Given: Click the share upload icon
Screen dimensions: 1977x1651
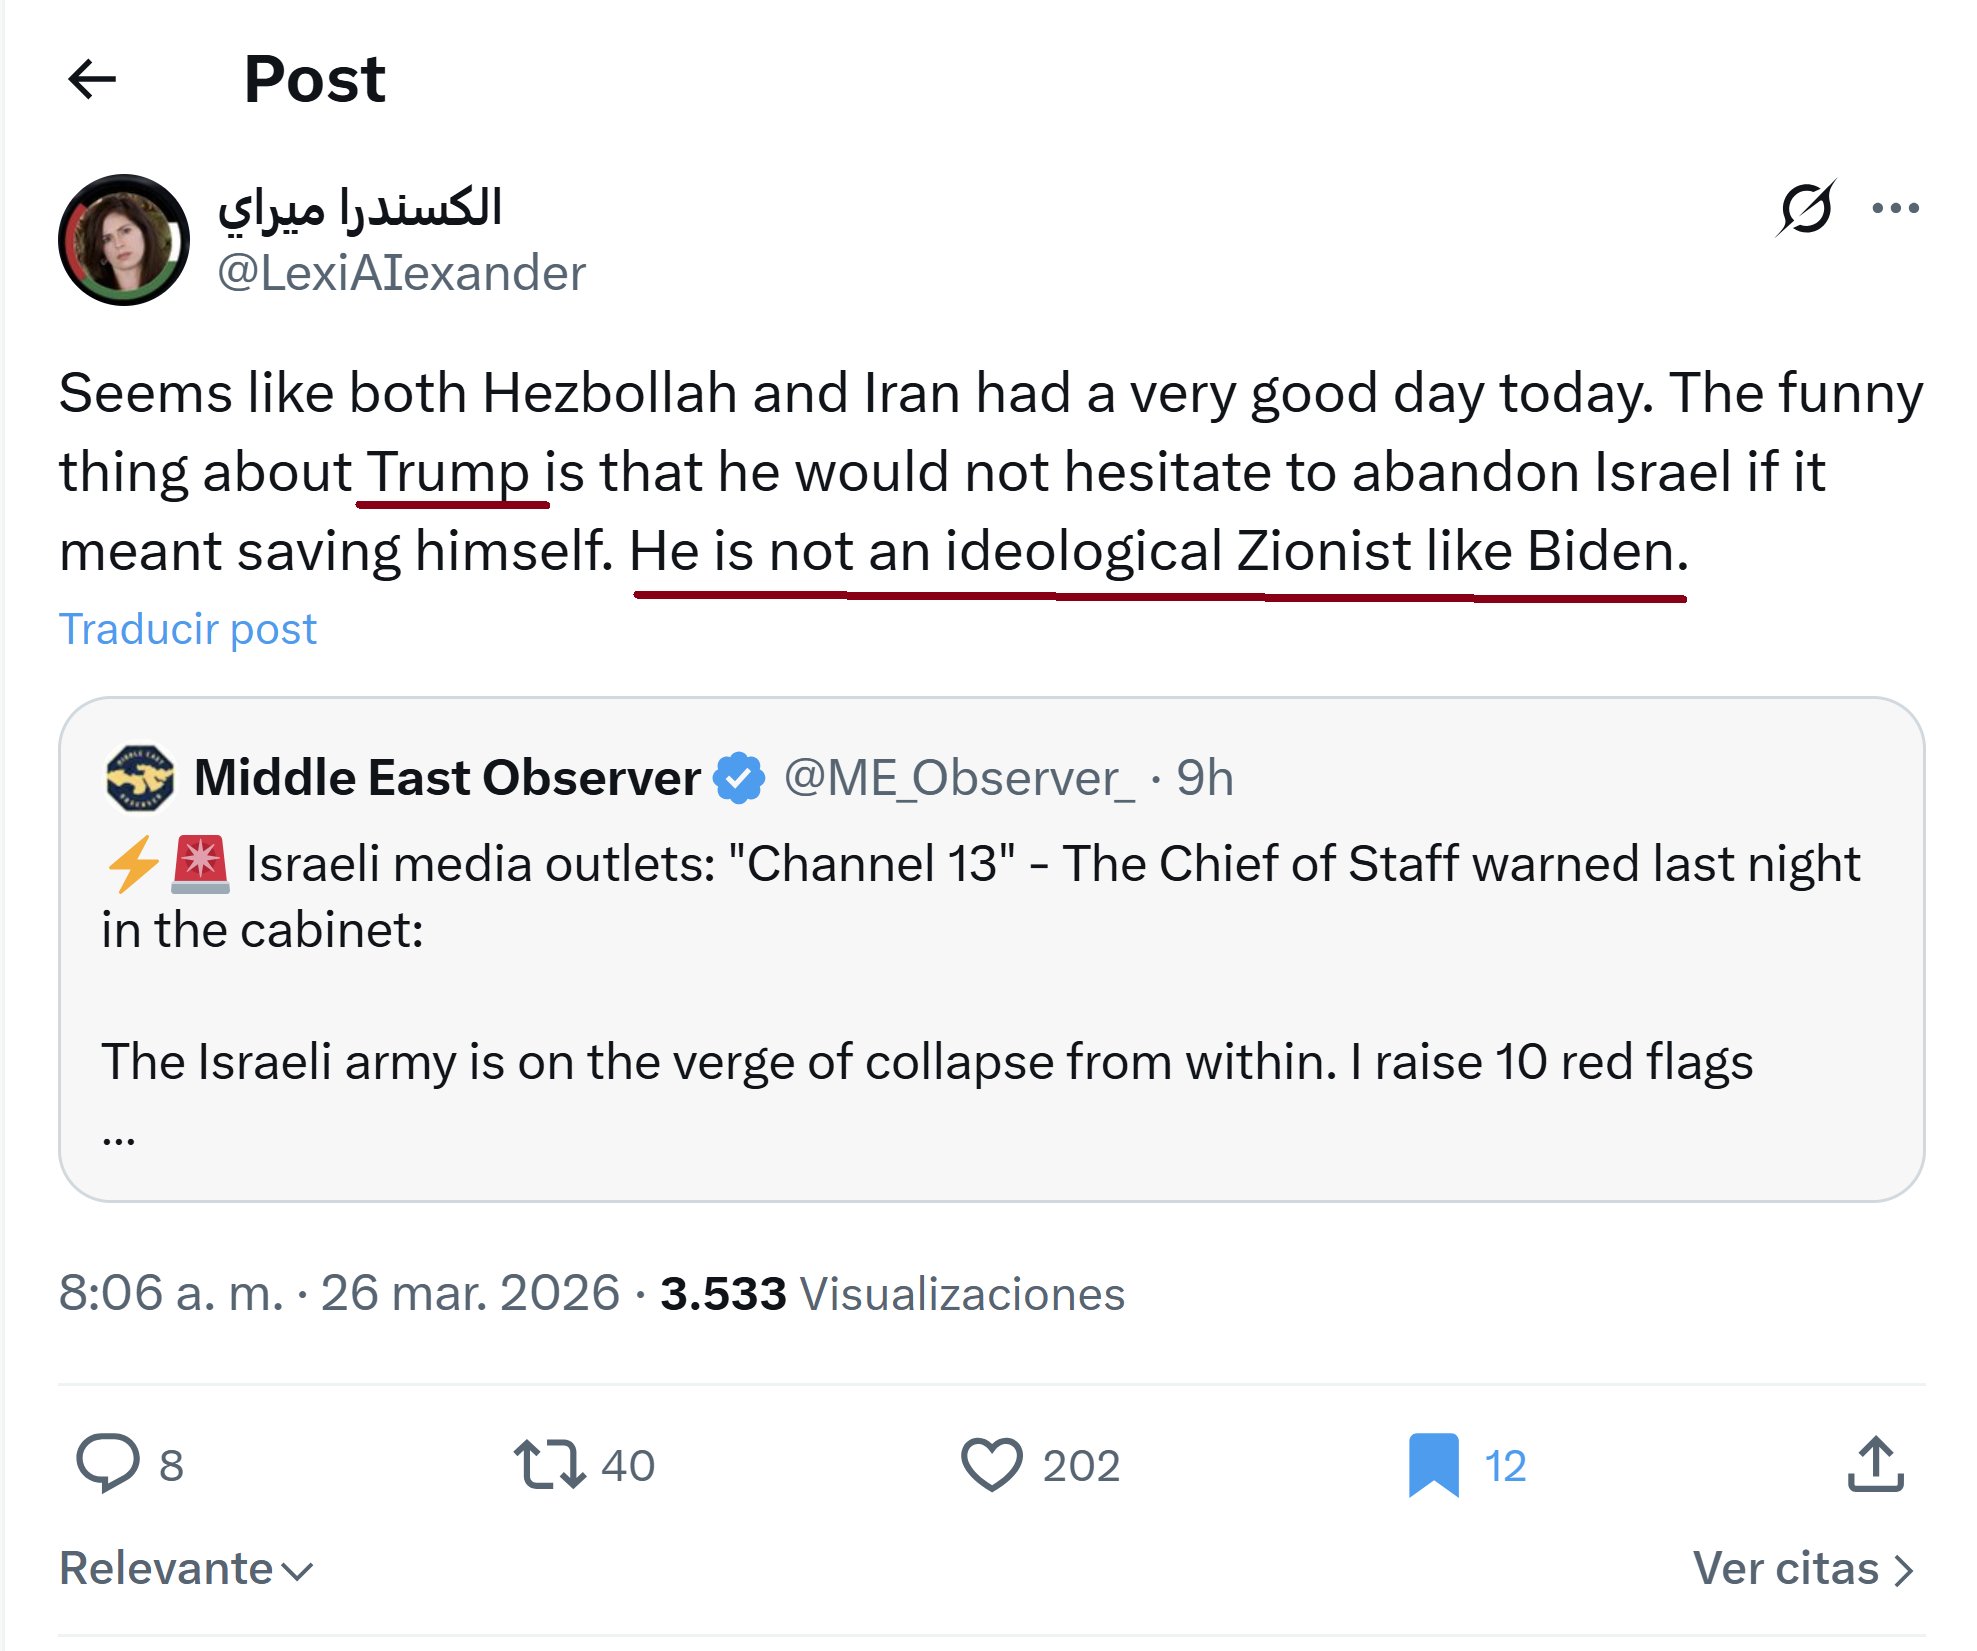Looking at the screenshot, I should (1875, 1464).
